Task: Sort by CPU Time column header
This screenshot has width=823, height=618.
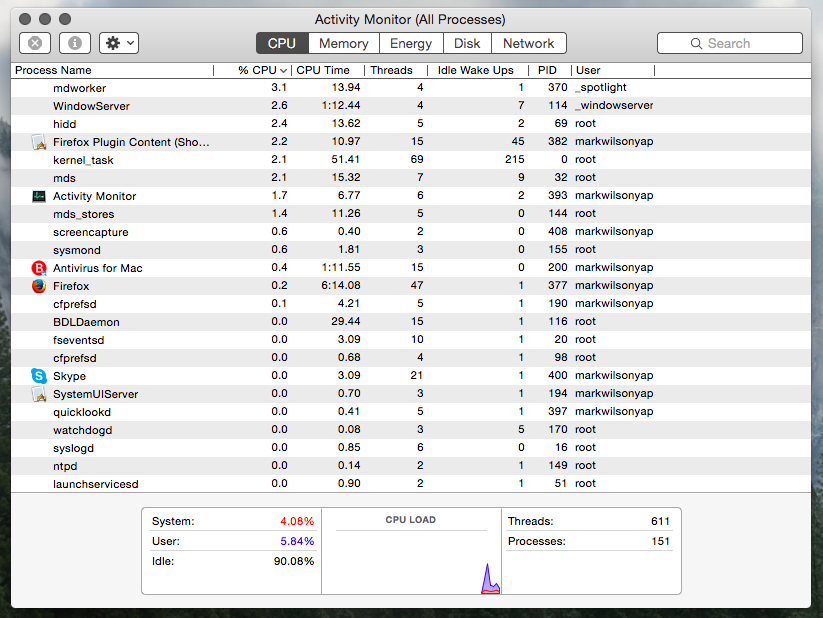Action: coord(328,70)
